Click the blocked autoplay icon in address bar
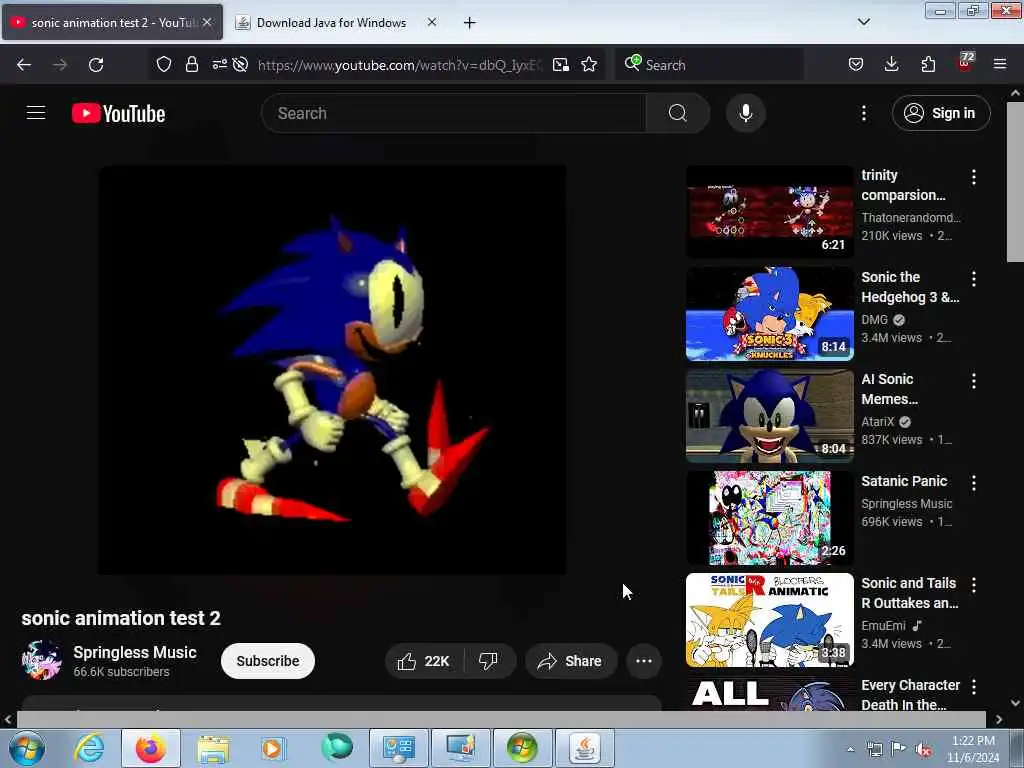The height and width of the screenshot is (768, 1024). 240,65
